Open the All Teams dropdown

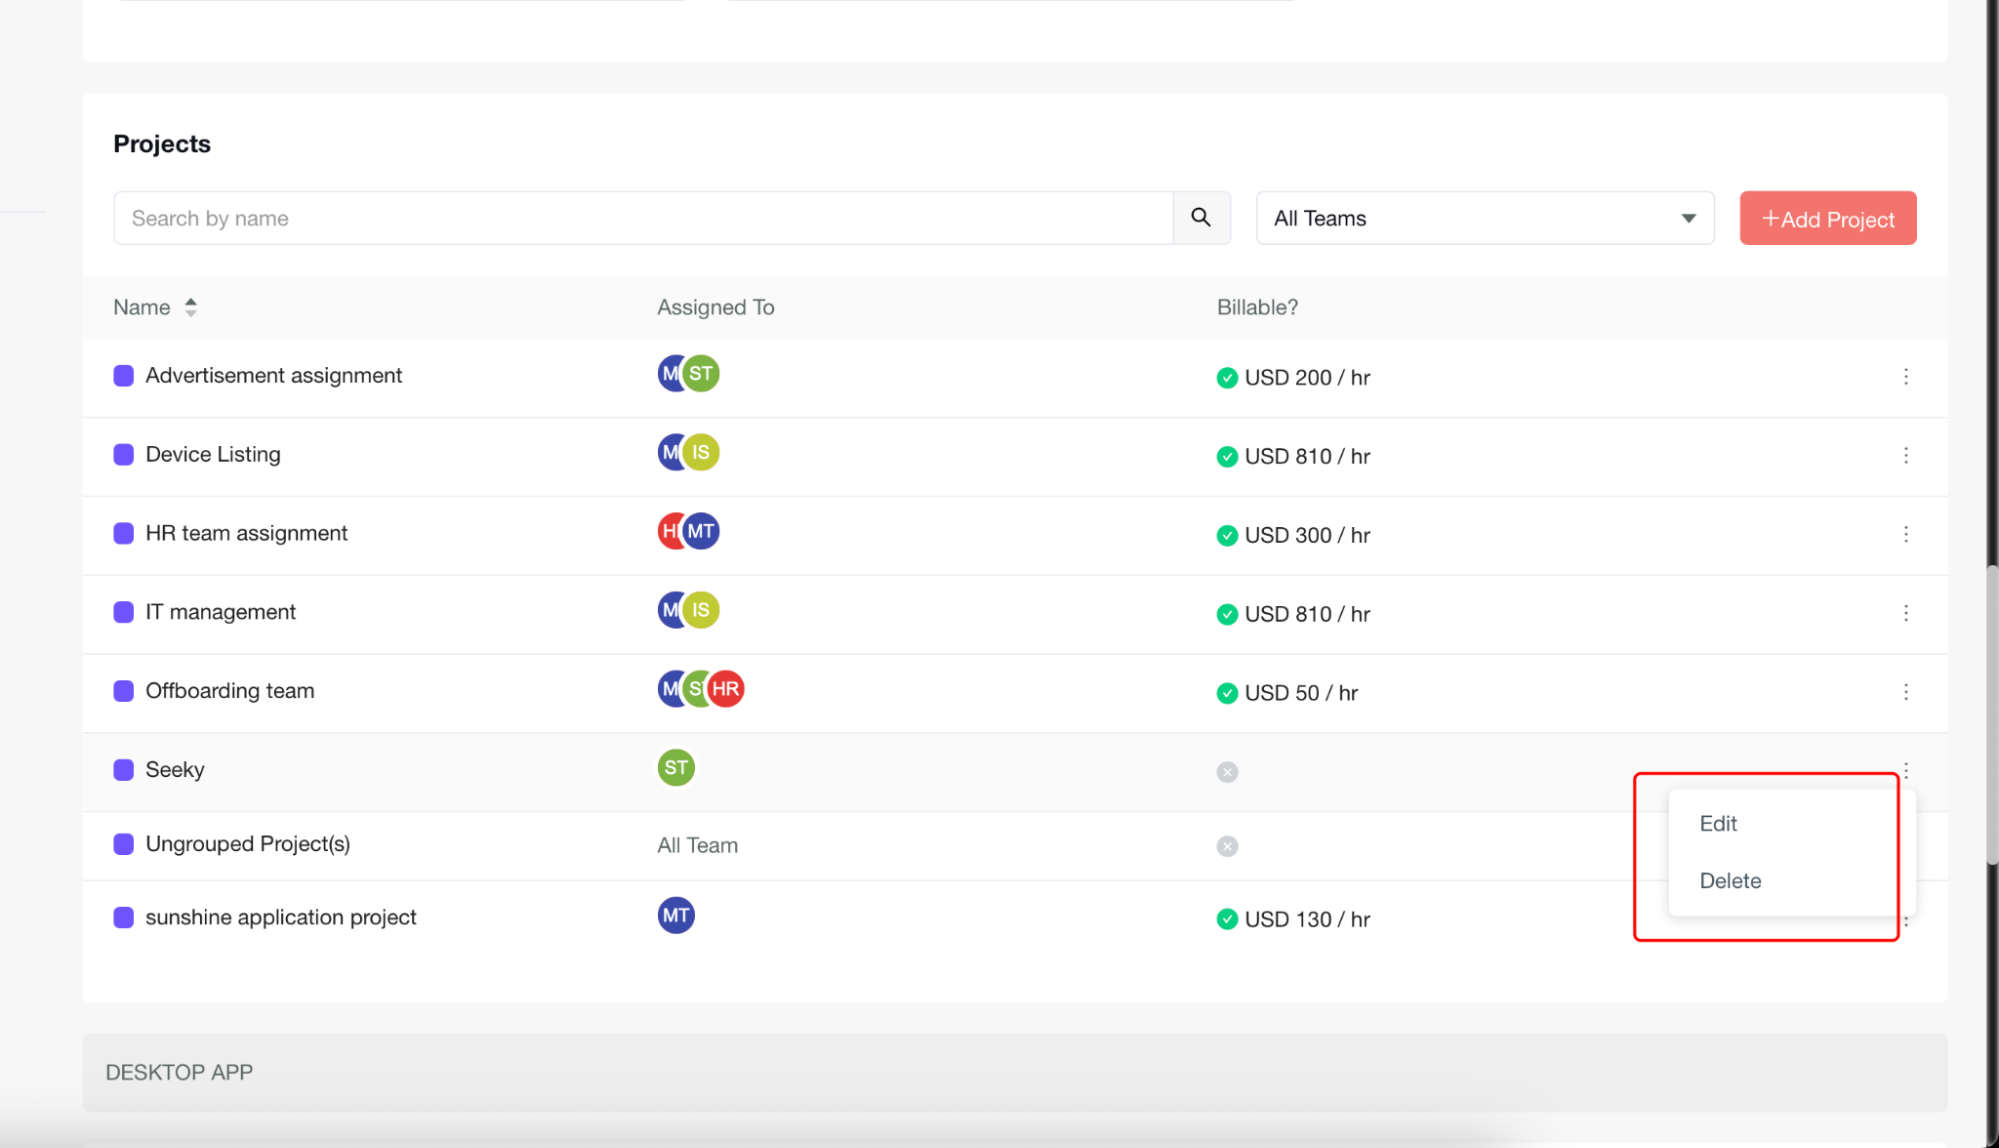[1484, 218]
